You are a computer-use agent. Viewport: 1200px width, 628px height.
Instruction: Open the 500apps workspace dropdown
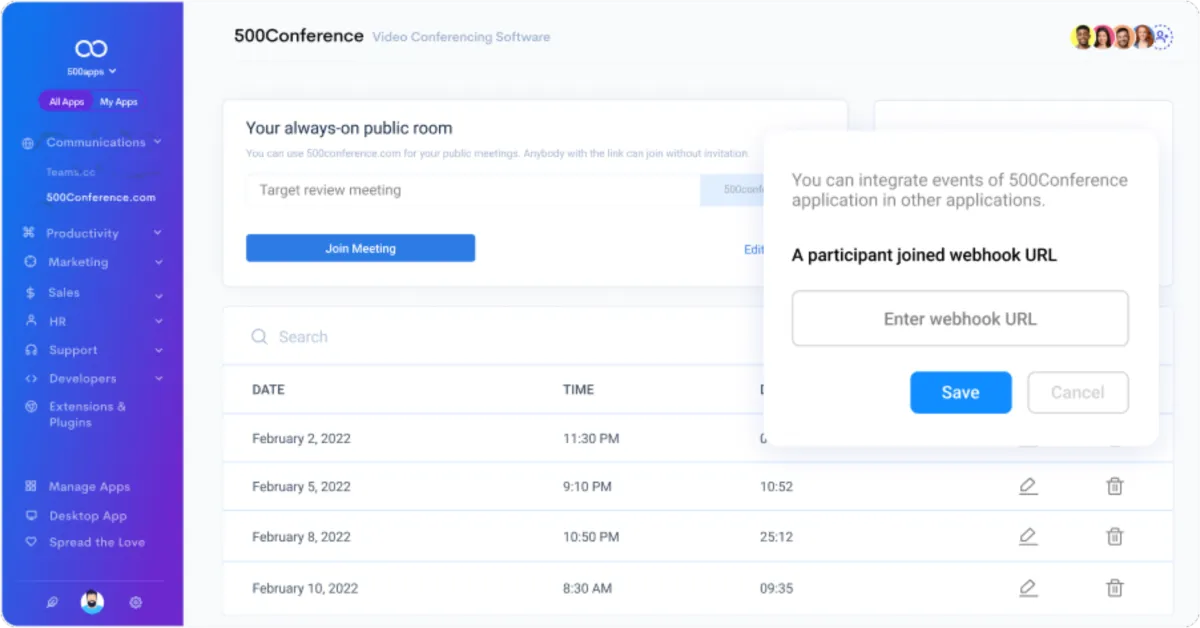(91, 72)
